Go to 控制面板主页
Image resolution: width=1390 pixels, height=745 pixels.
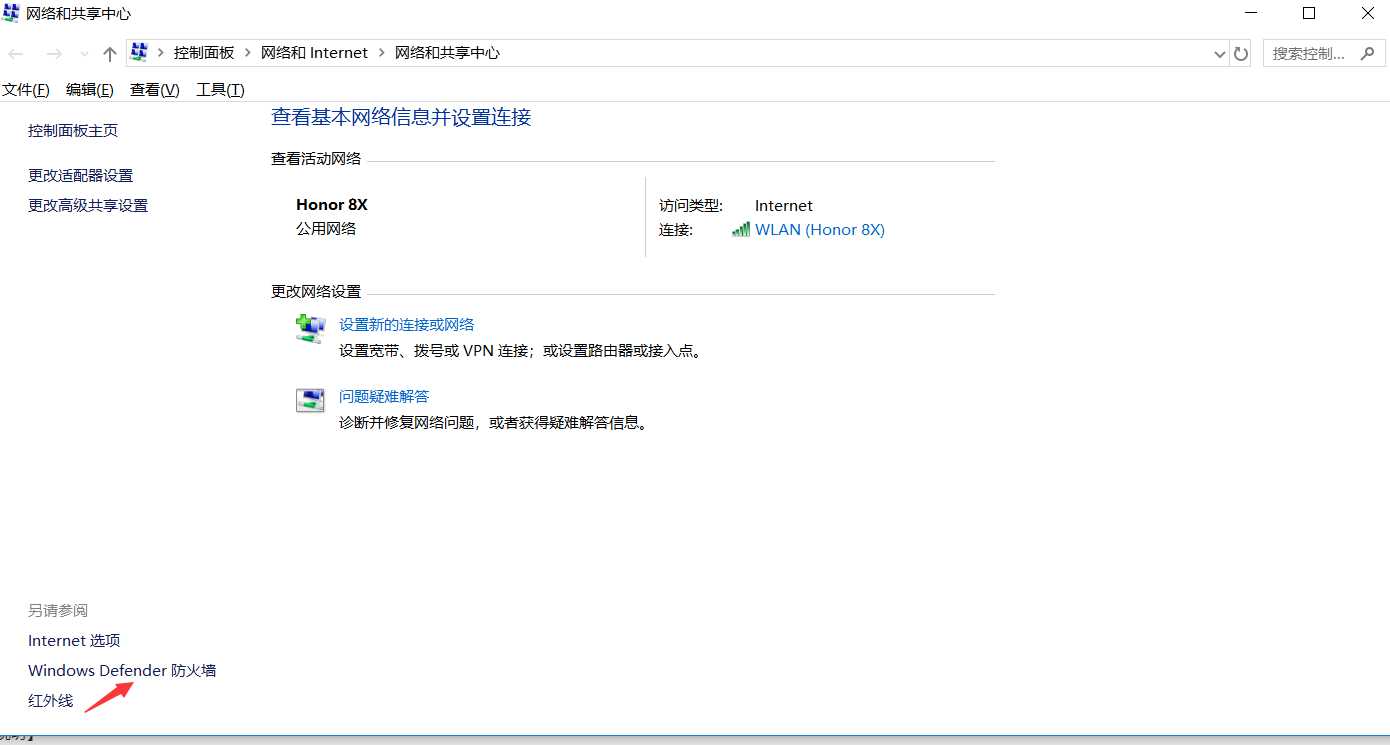[x=73, y=131]
